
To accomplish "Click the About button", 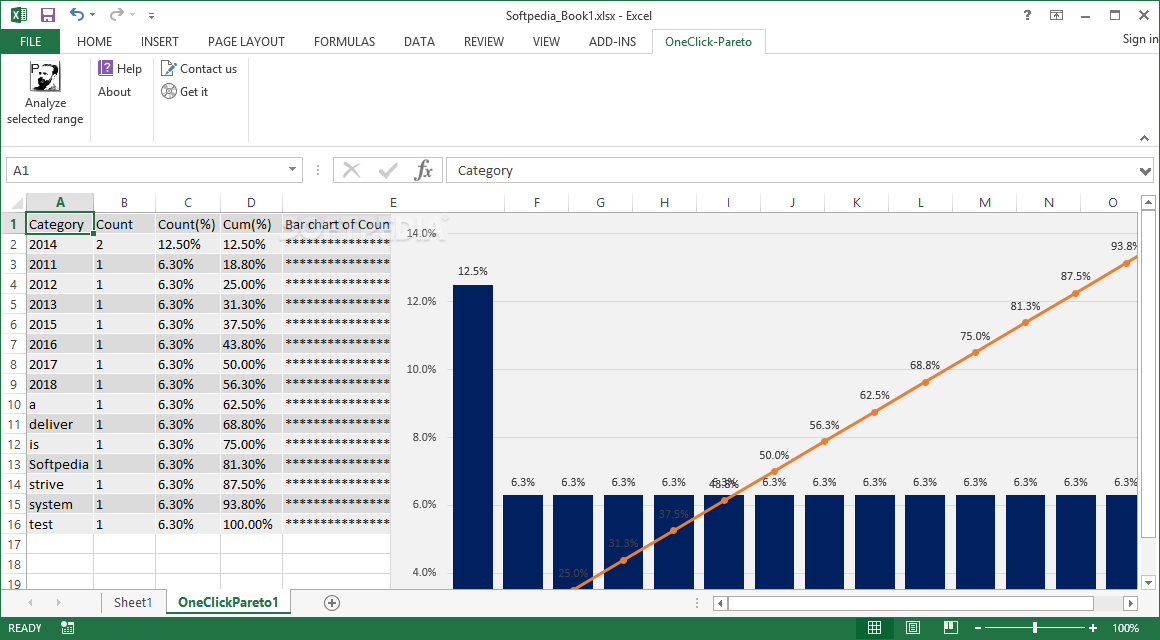I will 115,92.
